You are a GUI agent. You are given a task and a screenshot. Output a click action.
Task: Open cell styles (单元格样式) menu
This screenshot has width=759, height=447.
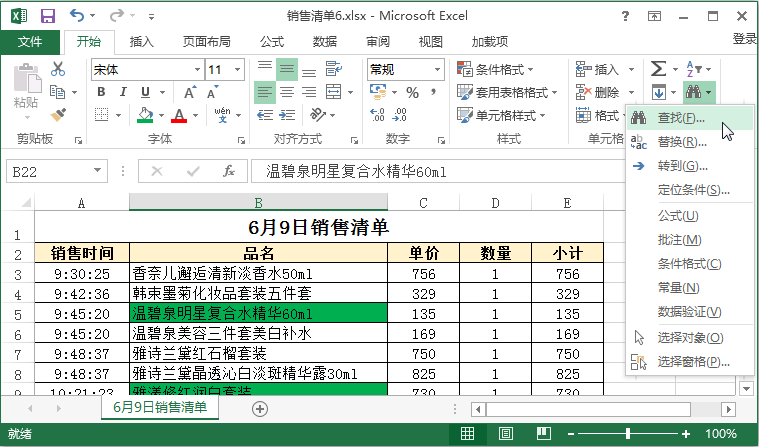coord(501,115)
